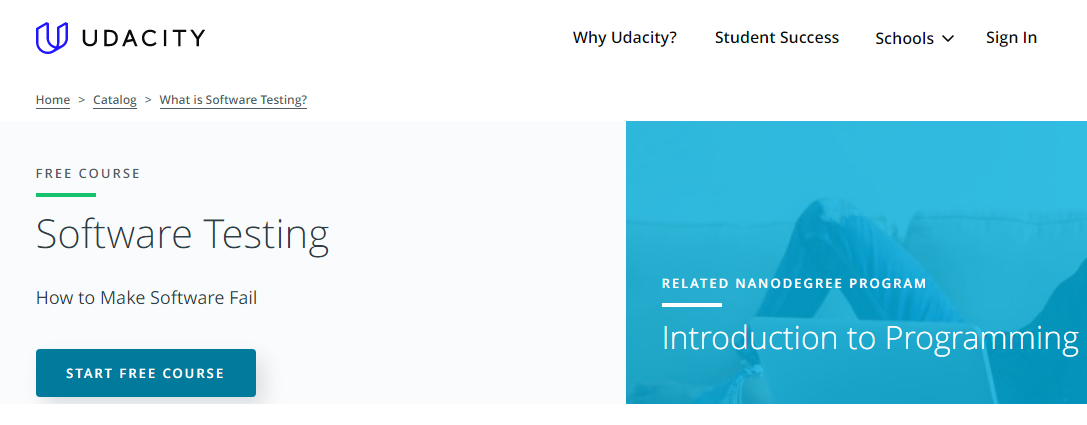Click the breadcrumb separator arrow after Home
This screenshot has height=425, width=1087.
pos(82,100)
